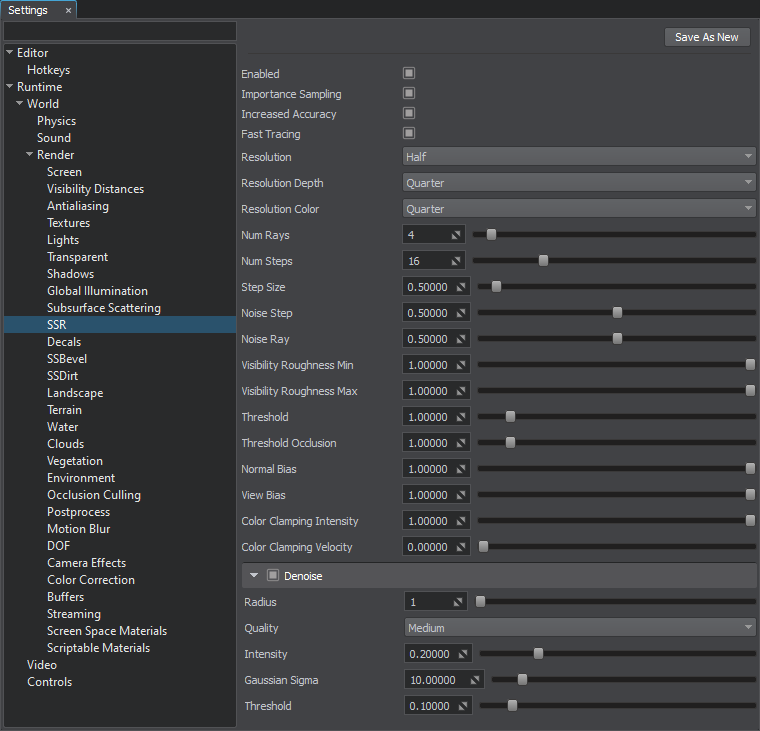
Task: Click the Num Rays slider handle
Action: pyautogui.click(x=491, y=235)
